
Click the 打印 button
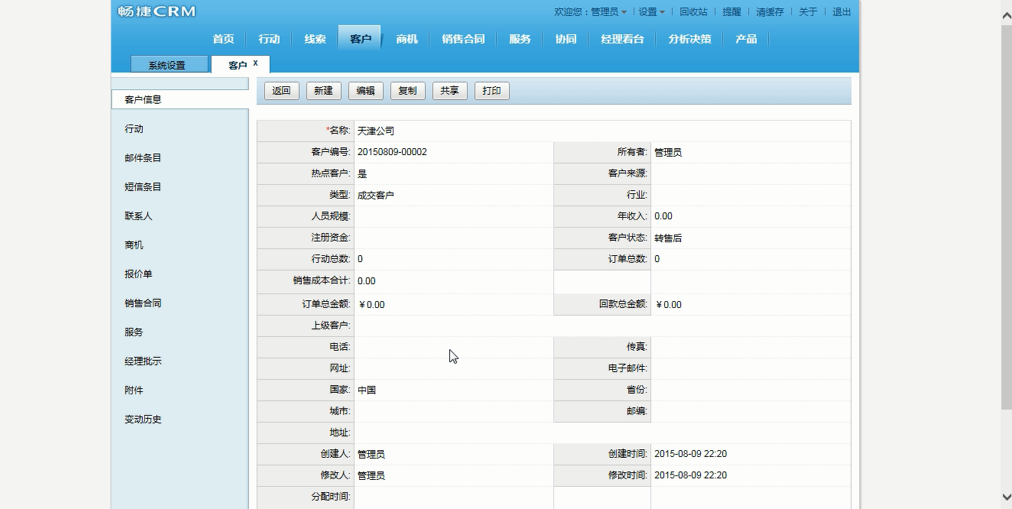click(x=492, y=91)
